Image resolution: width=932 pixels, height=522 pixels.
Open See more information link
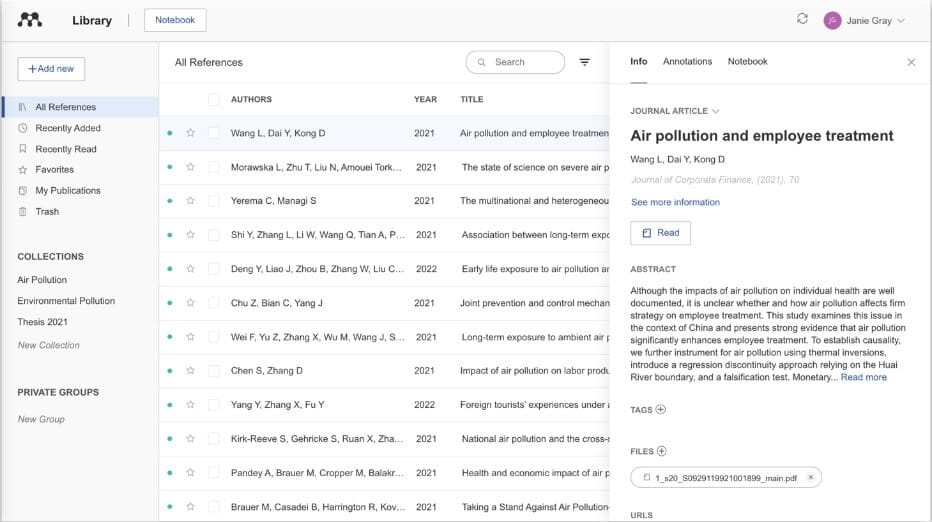[675, 202]
